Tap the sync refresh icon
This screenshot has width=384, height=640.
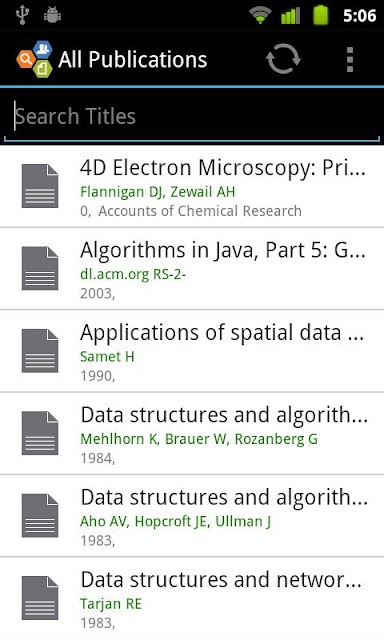(283, 59)
